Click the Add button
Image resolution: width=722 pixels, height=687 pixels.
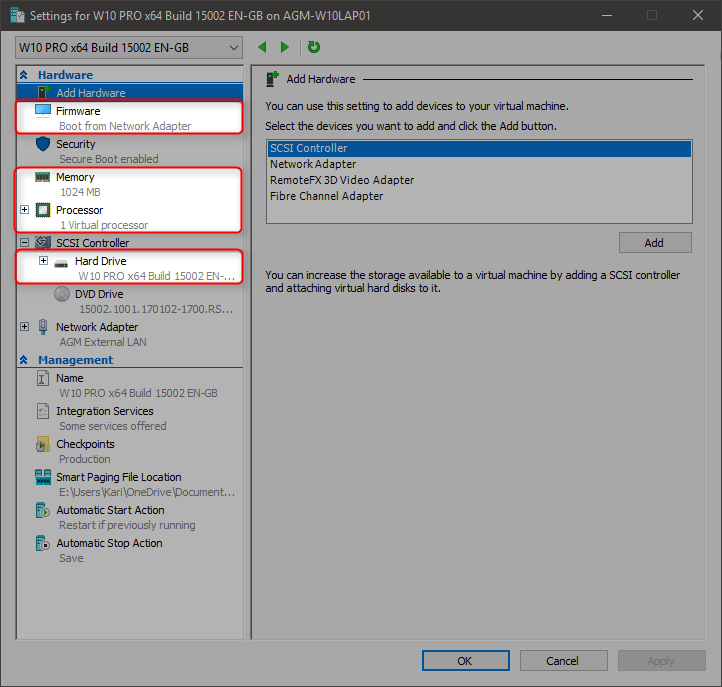point(655,243)
